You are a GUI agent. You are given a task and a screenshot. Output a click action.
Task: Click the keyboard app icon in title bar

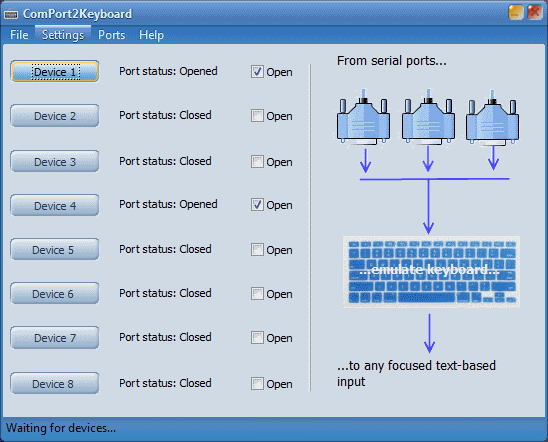pos(11,15)
